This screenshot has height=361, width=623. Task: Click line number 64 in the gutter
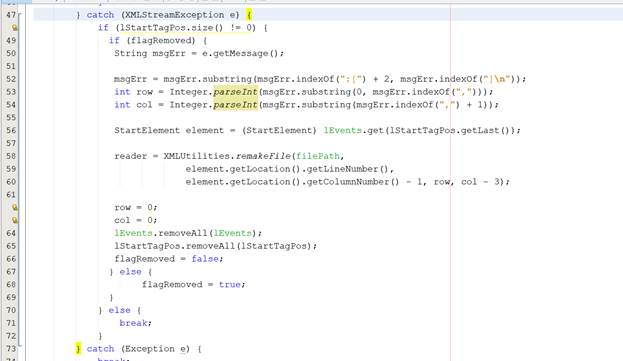point(11,233)
